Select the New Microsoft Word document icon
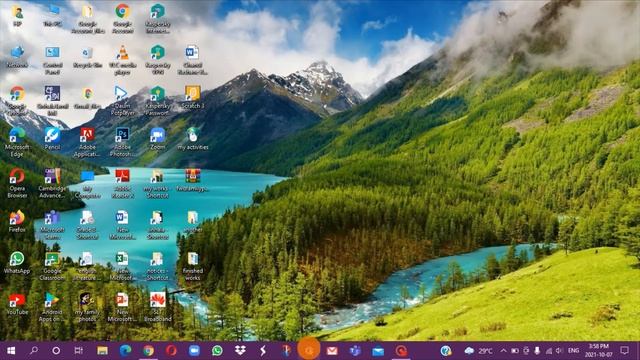This screenshot has width=640, height=360. pos(122,224)
